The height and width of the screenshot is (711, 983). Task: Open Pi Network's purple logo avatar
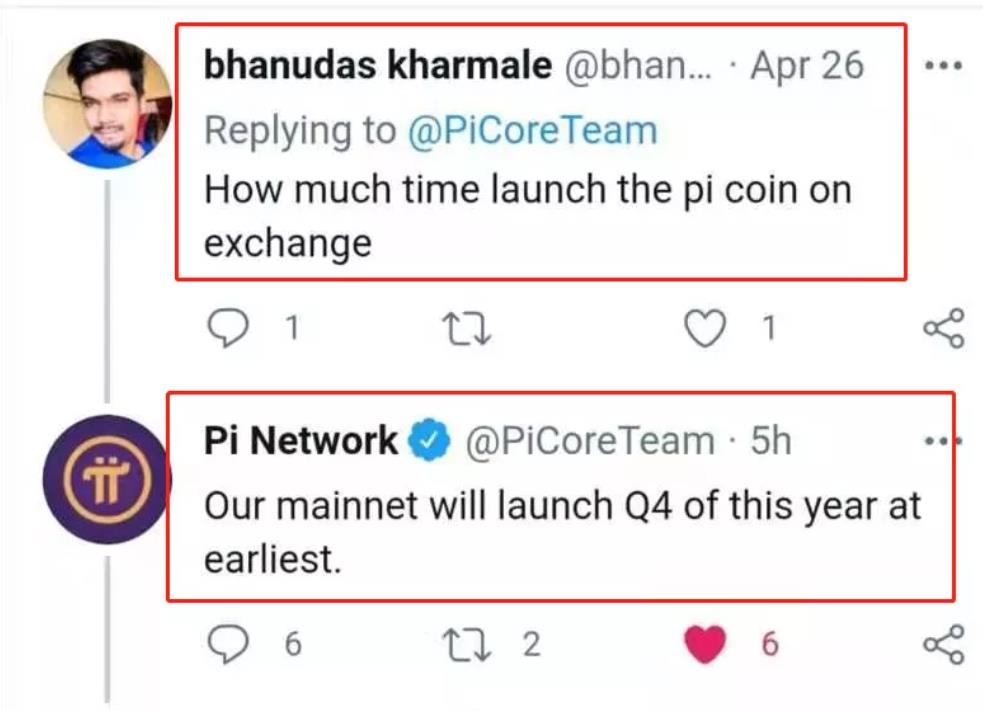107,480
